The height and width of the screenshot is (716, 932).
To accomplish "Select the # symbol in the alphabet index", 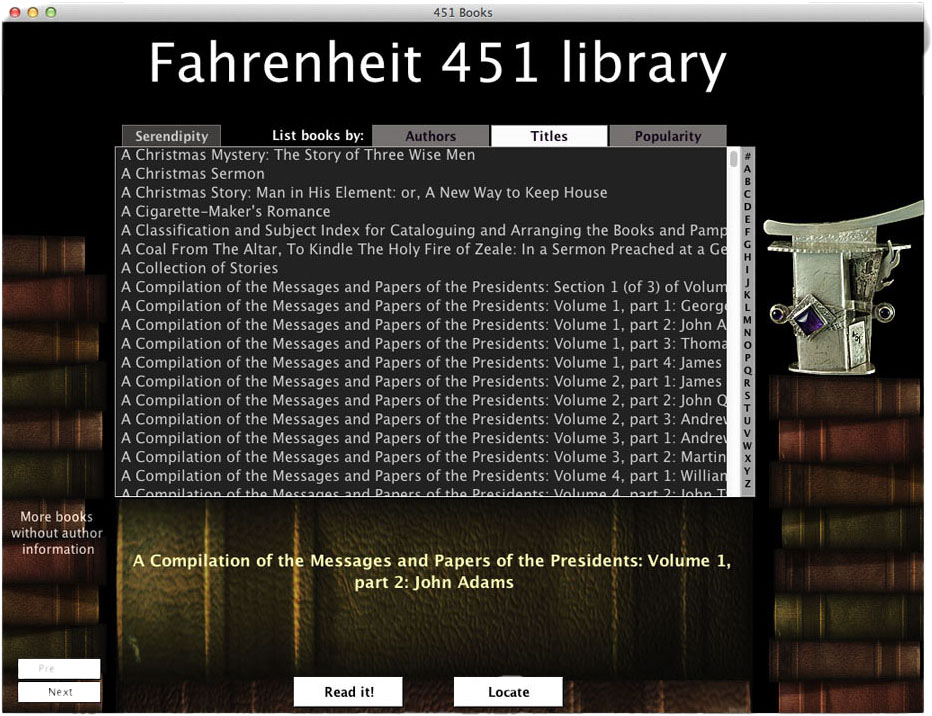I will coord(747,156).
